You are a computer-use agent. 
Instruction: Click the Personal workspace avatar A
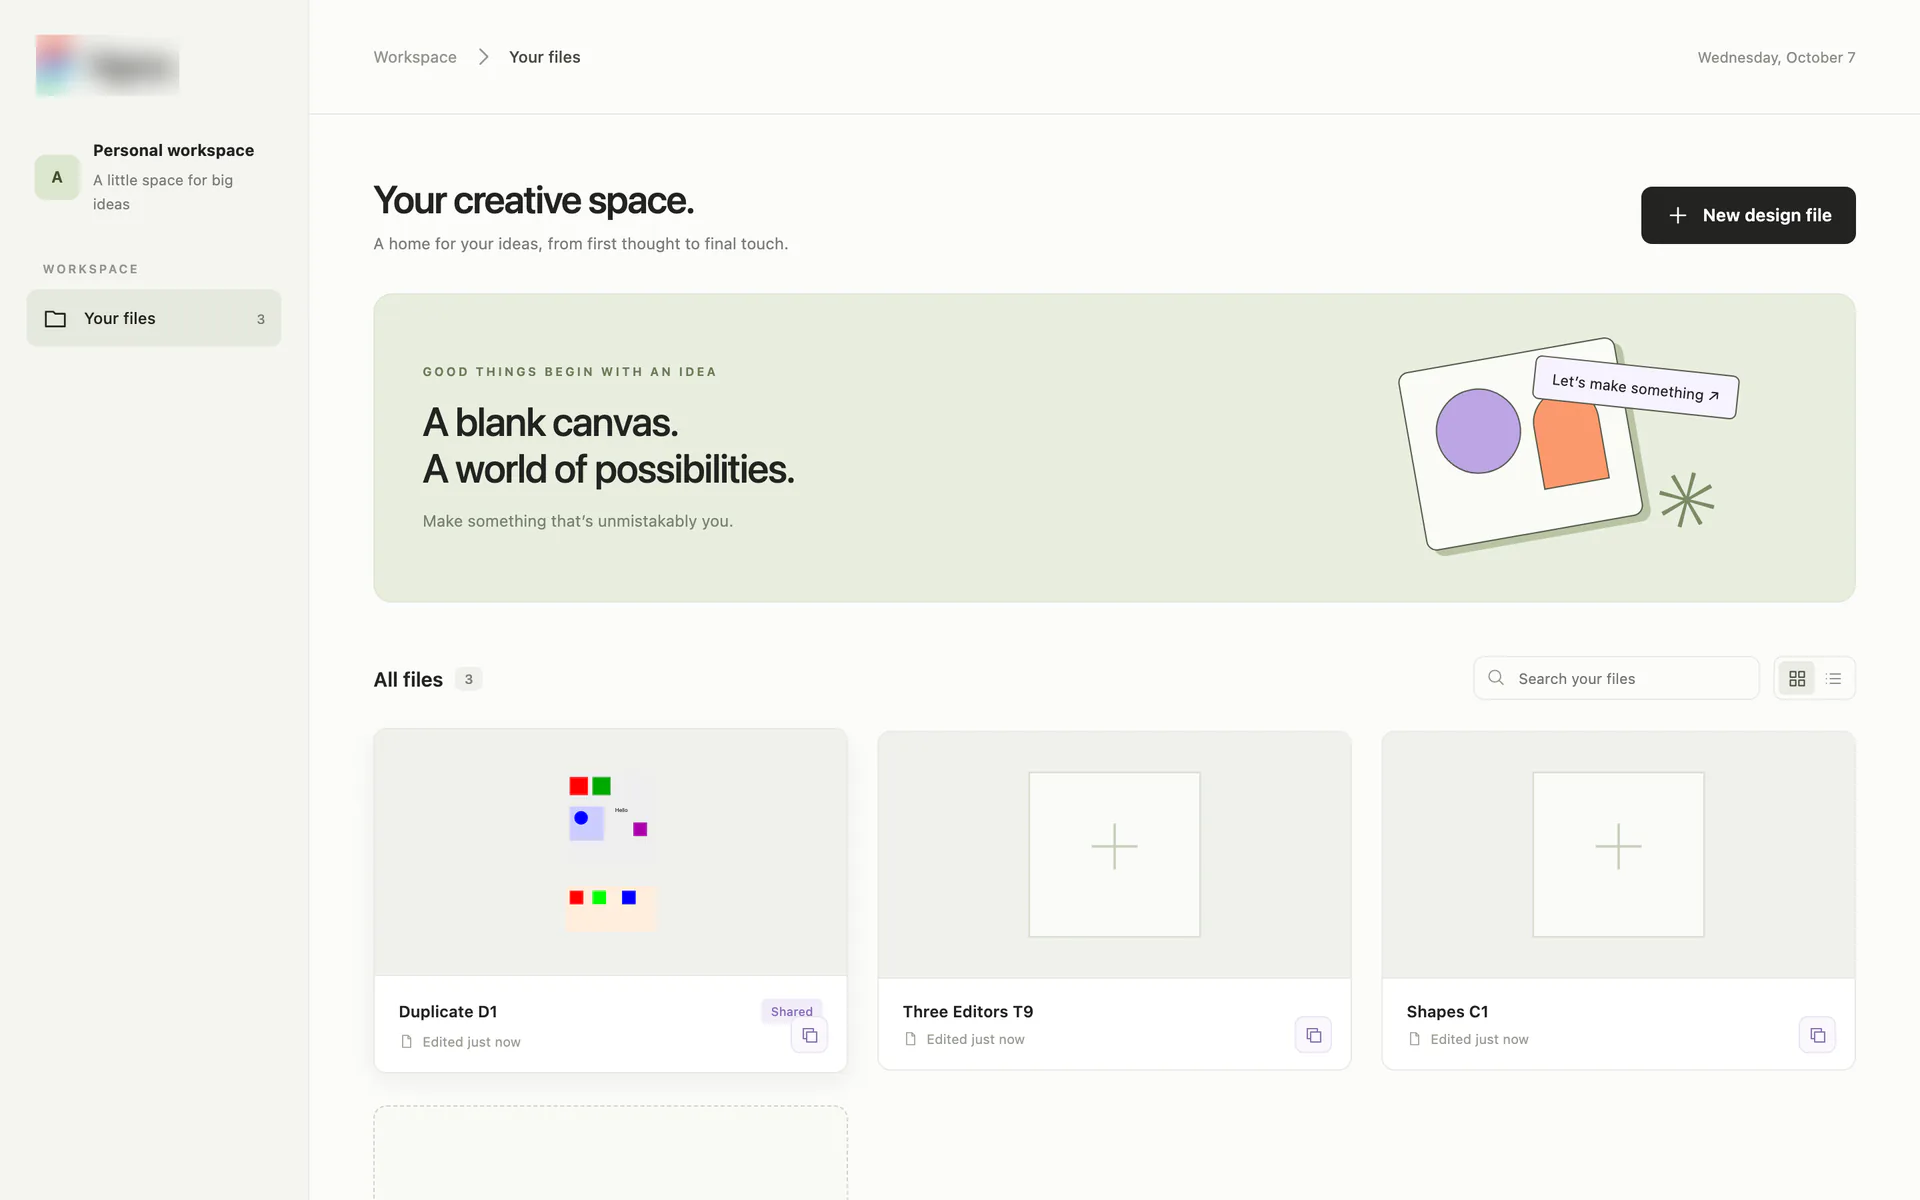point(57,177)
